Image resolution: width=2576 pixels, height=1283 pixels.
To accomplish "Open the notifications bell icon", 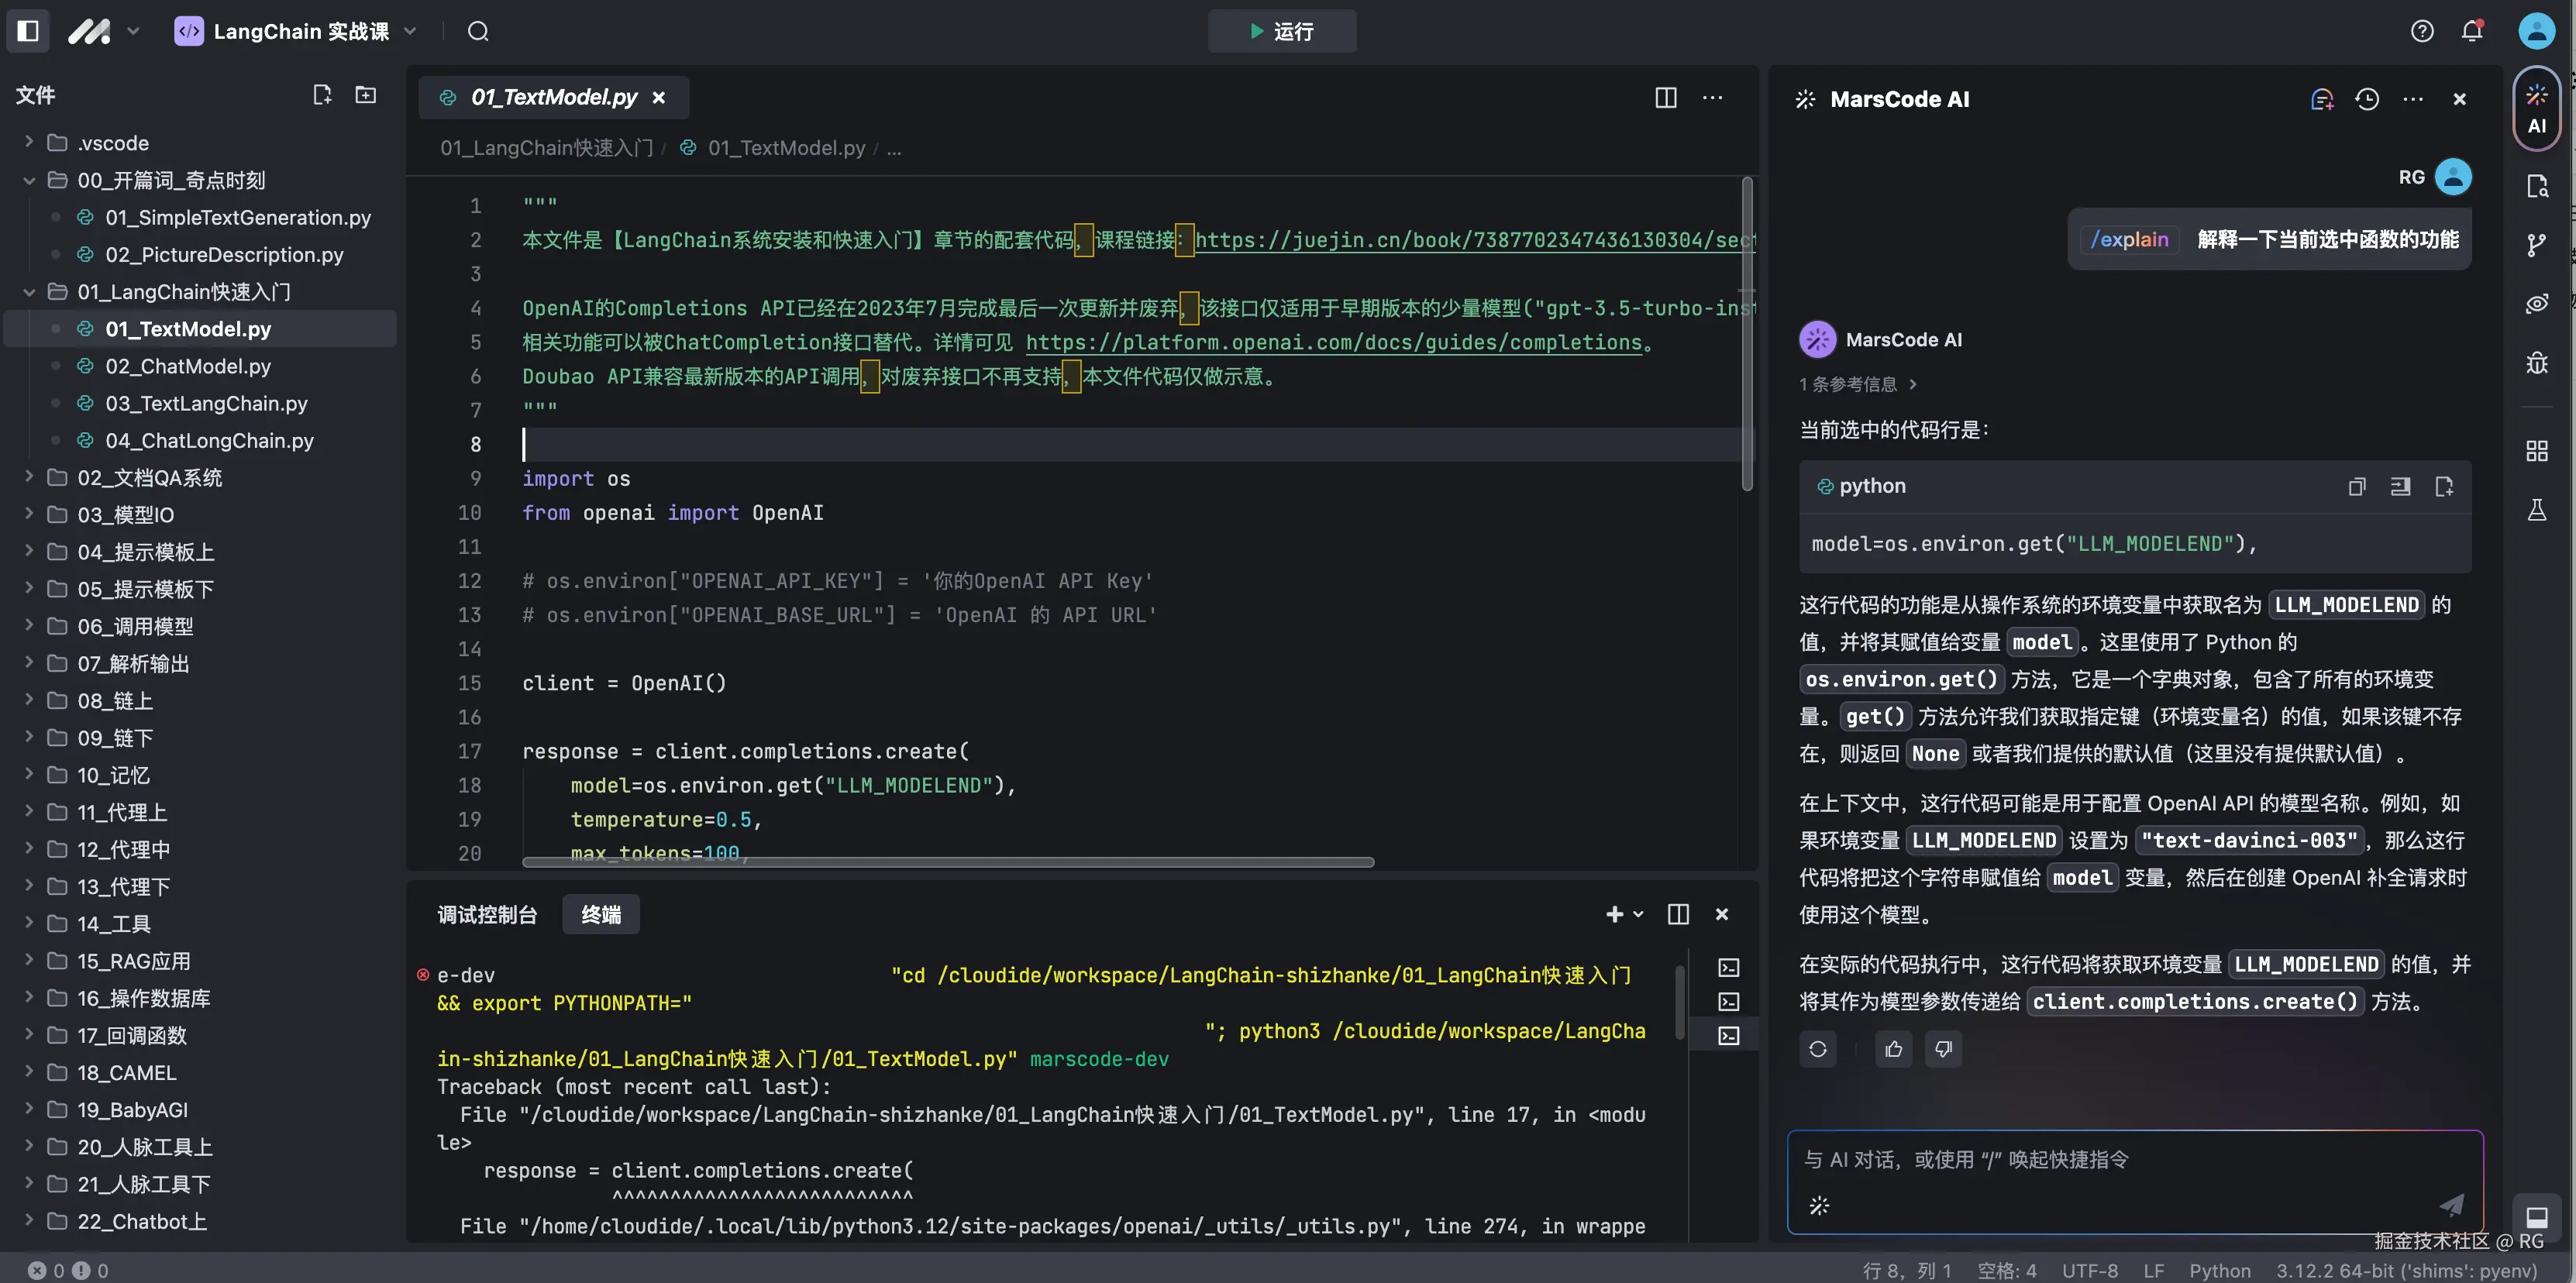I will 2472,31.
